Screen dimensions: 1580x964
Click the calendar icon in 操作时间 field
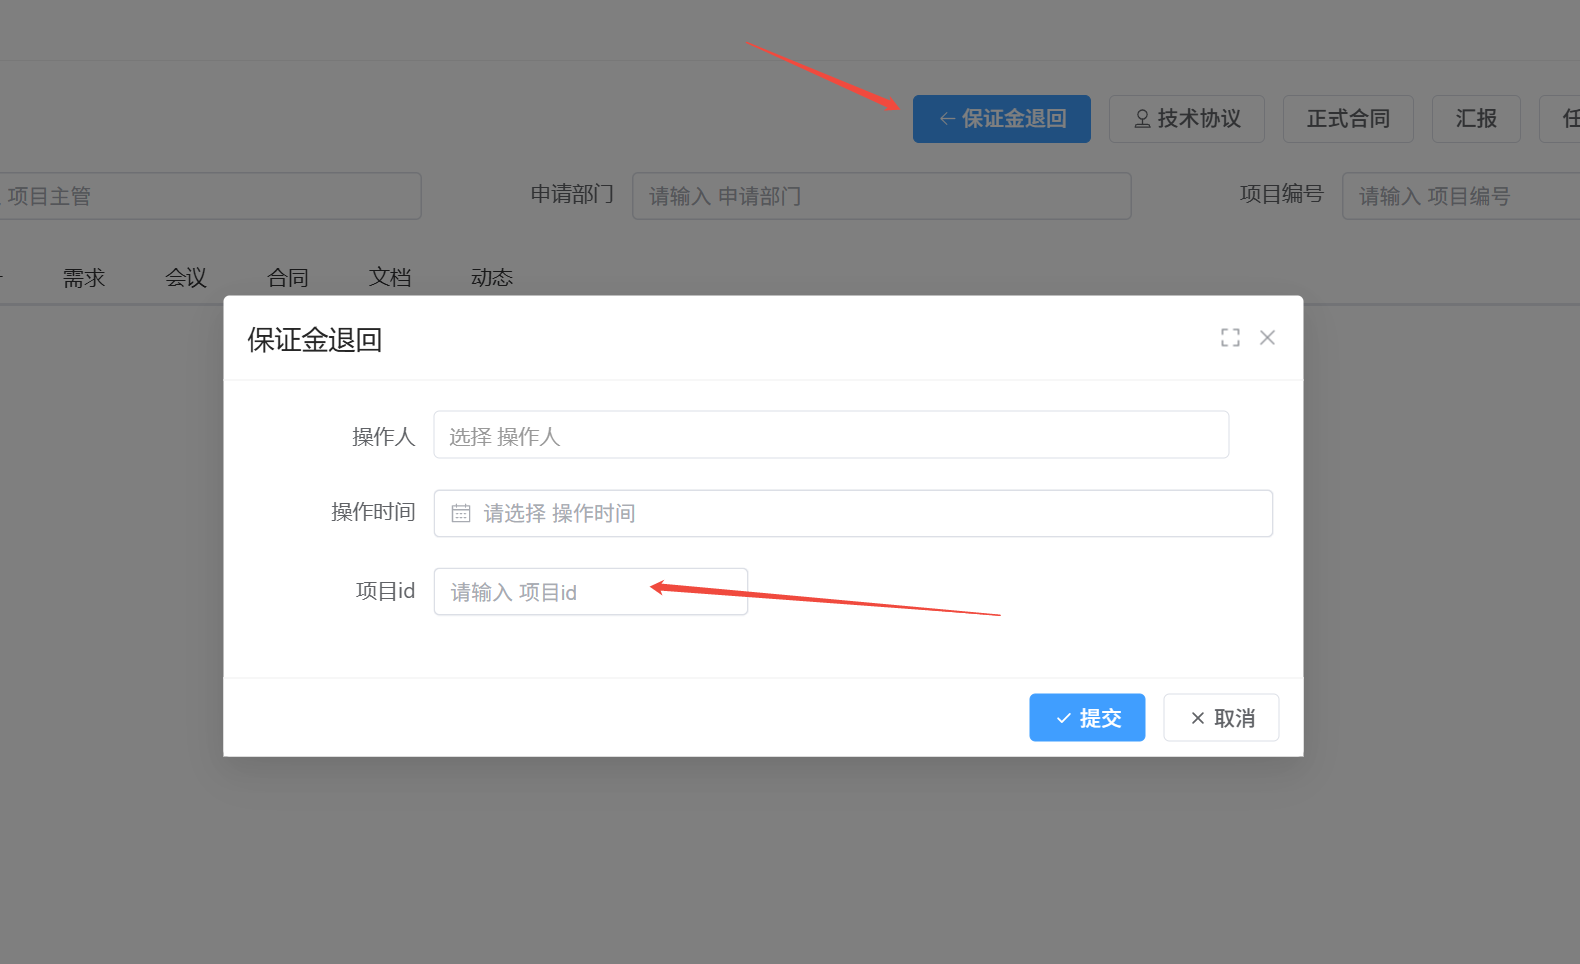pos(461,513)
